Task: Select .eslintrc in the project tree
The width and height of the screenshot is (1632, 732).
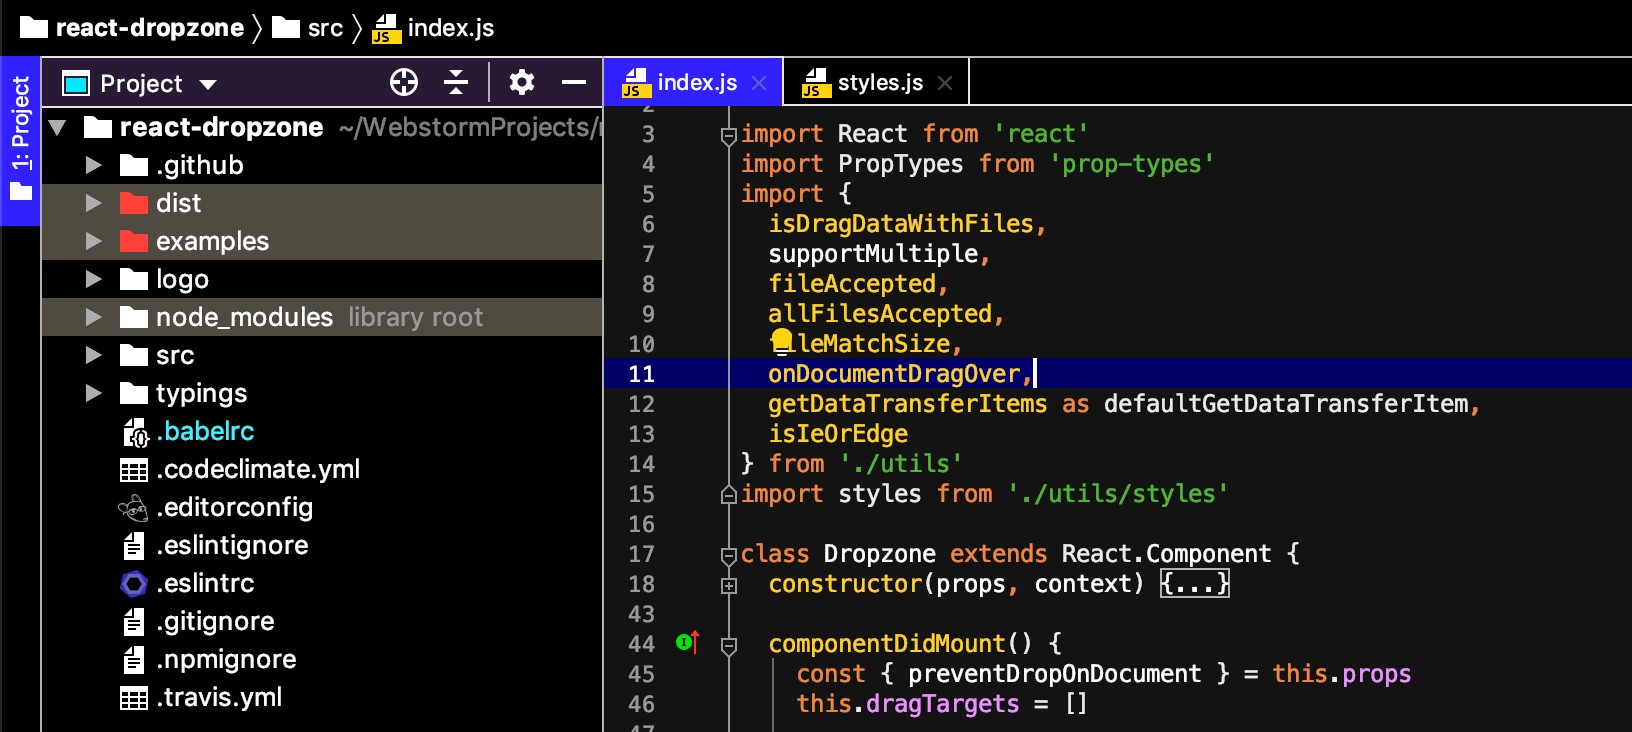Action: coord(205,583)
